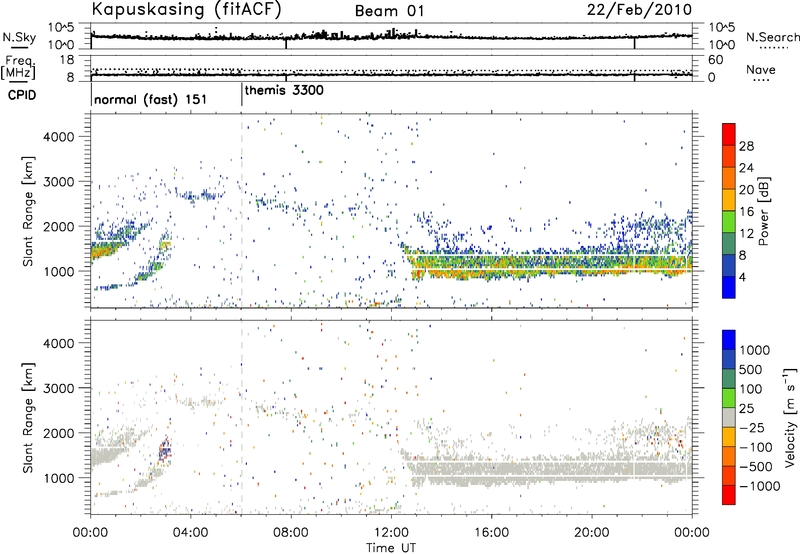Click the velocity colorbar tick '1000'
The image size is (800, 554).
pos(755,350)
